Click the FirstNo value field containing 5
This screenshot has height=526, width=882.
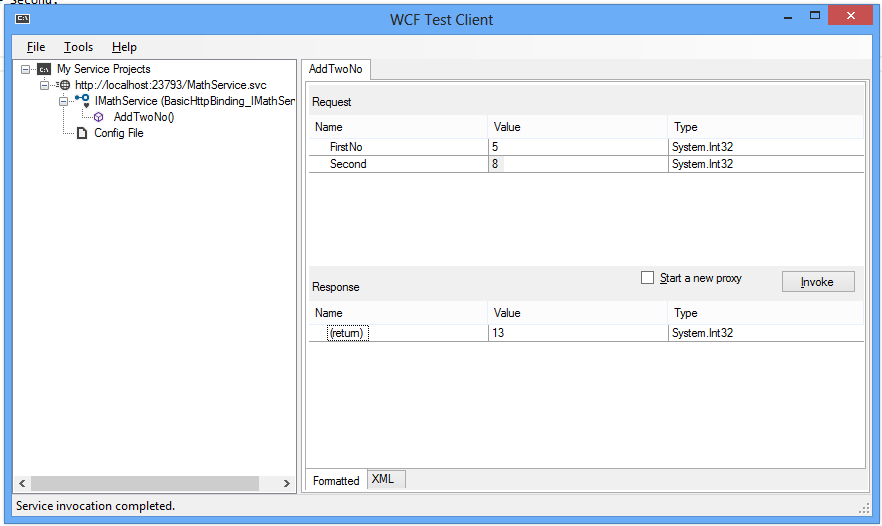pos(578,147)
